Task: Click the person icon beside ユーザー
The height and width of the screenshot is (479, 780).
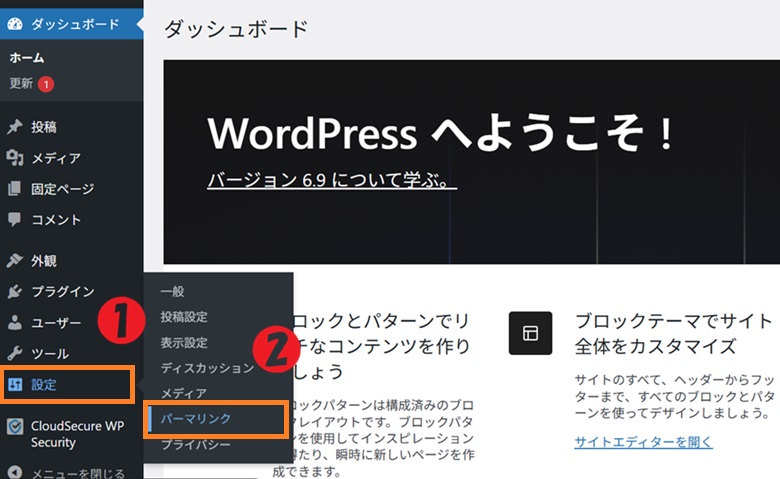Action: point(15,323)
